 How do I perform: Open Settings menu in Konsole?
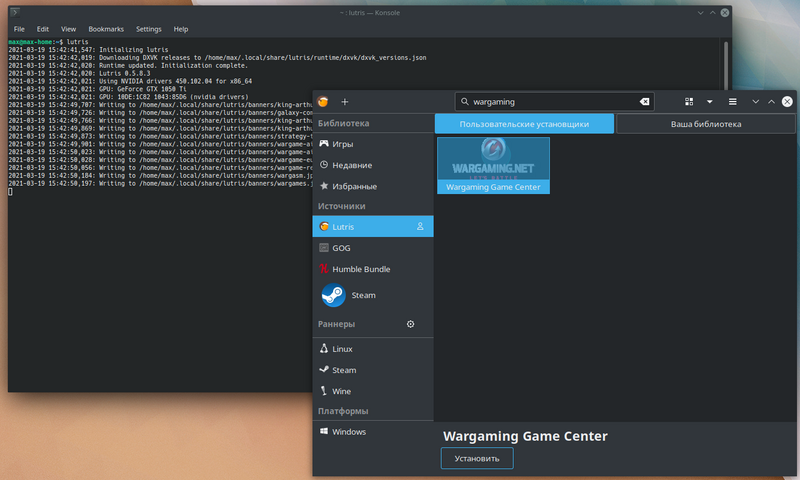[x=148, y=29]
